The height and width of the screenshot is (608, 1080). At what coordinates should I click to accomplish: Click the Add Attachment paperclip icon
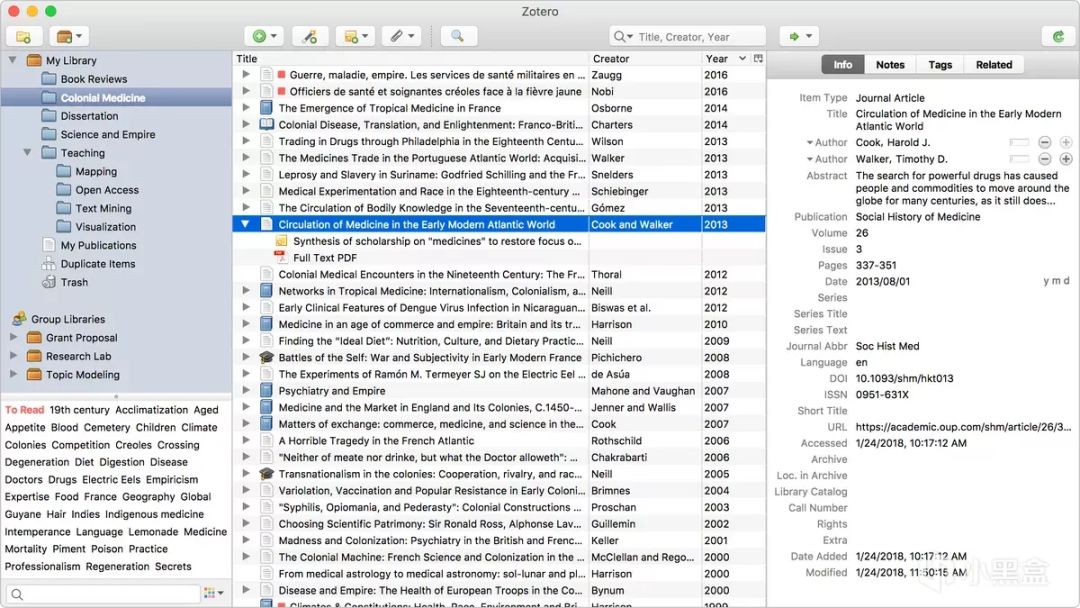(x=402, y=36)
